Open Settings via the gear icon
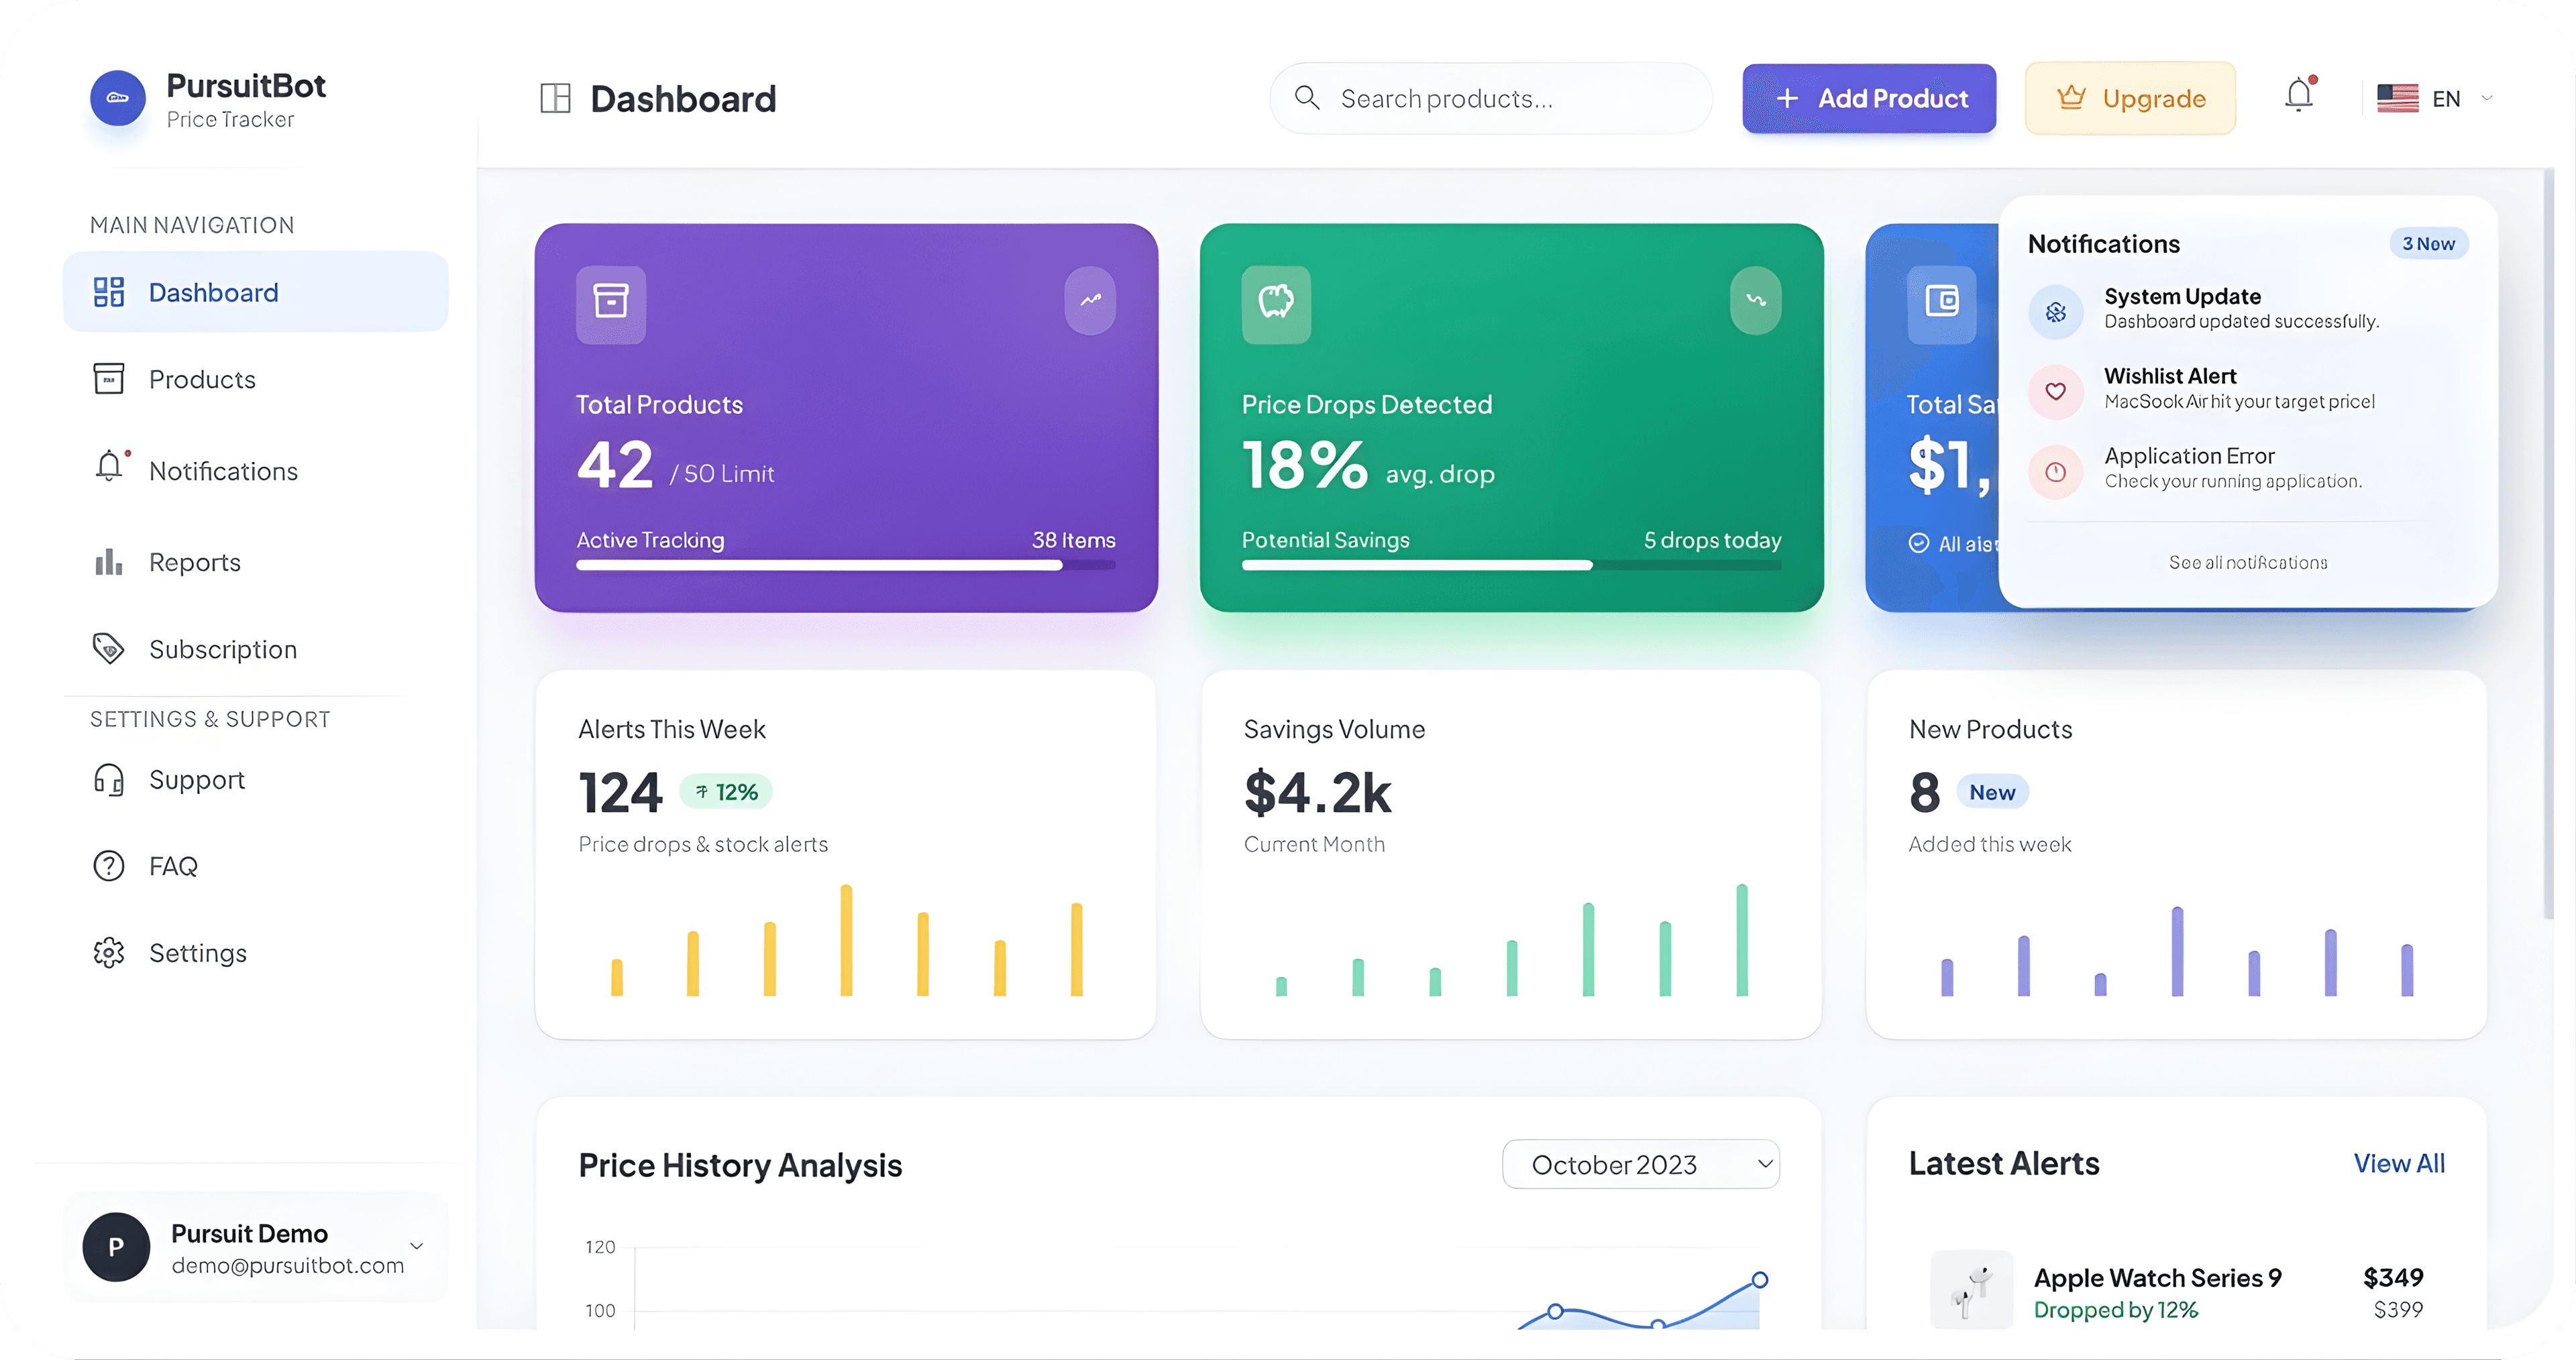This screenshot has width=2576, height=1360. click(x=108, y=953)
